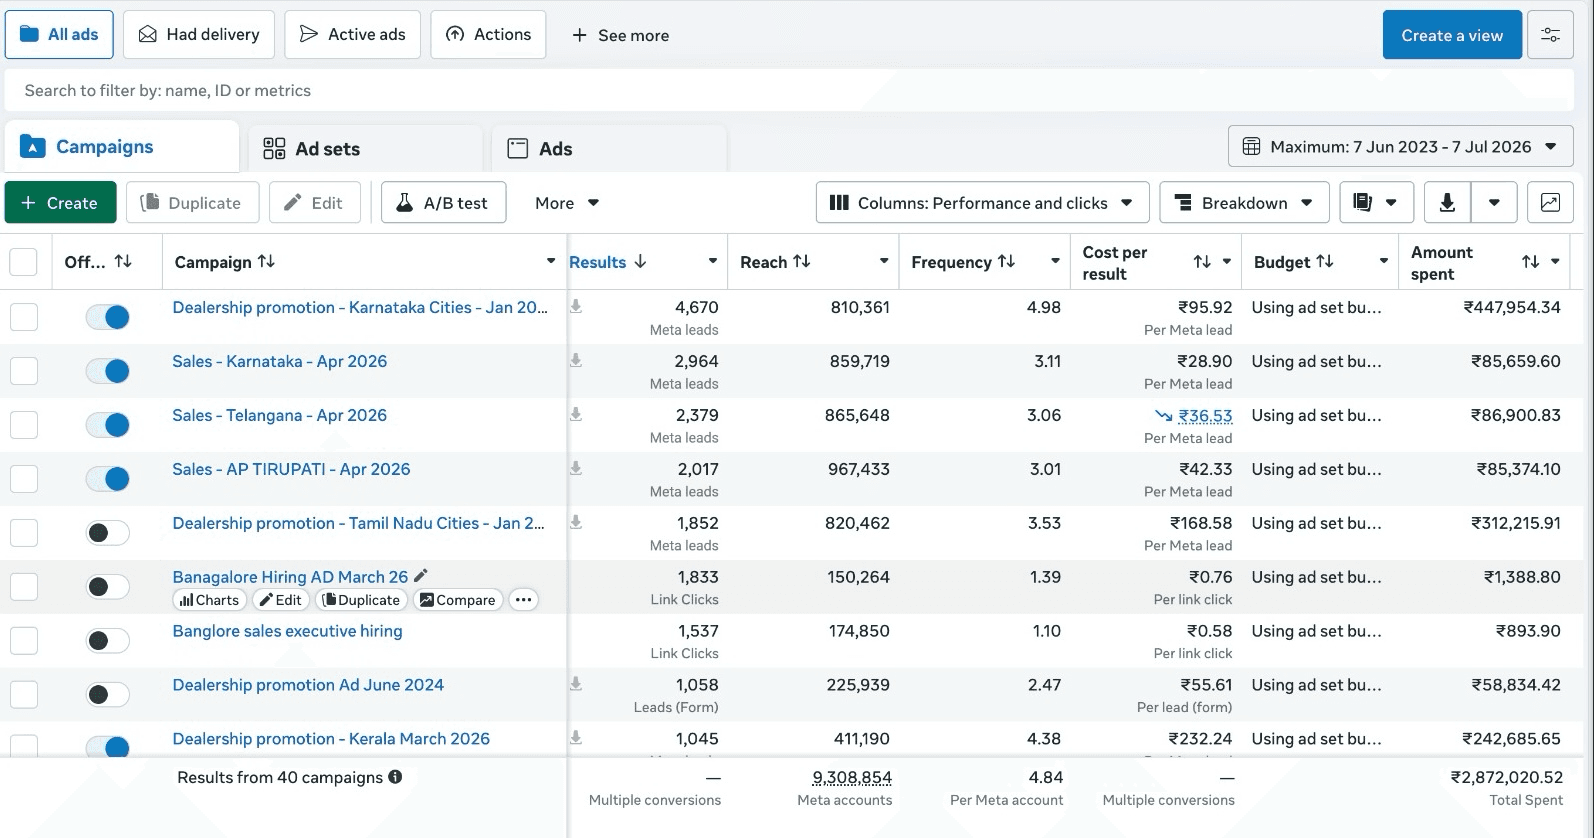The width and height of the screenshot is (1594, 838).
Task: Click download icon in Dealership Kerala March 2026 results
Action: pyautogui.click(x=576, y=739)
